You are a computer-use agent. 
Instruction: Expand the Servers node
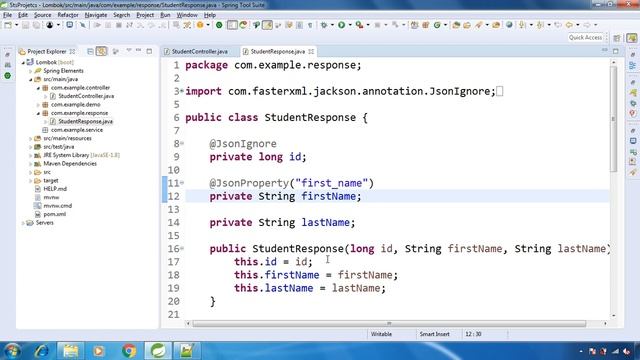click(x=23, y=223)
